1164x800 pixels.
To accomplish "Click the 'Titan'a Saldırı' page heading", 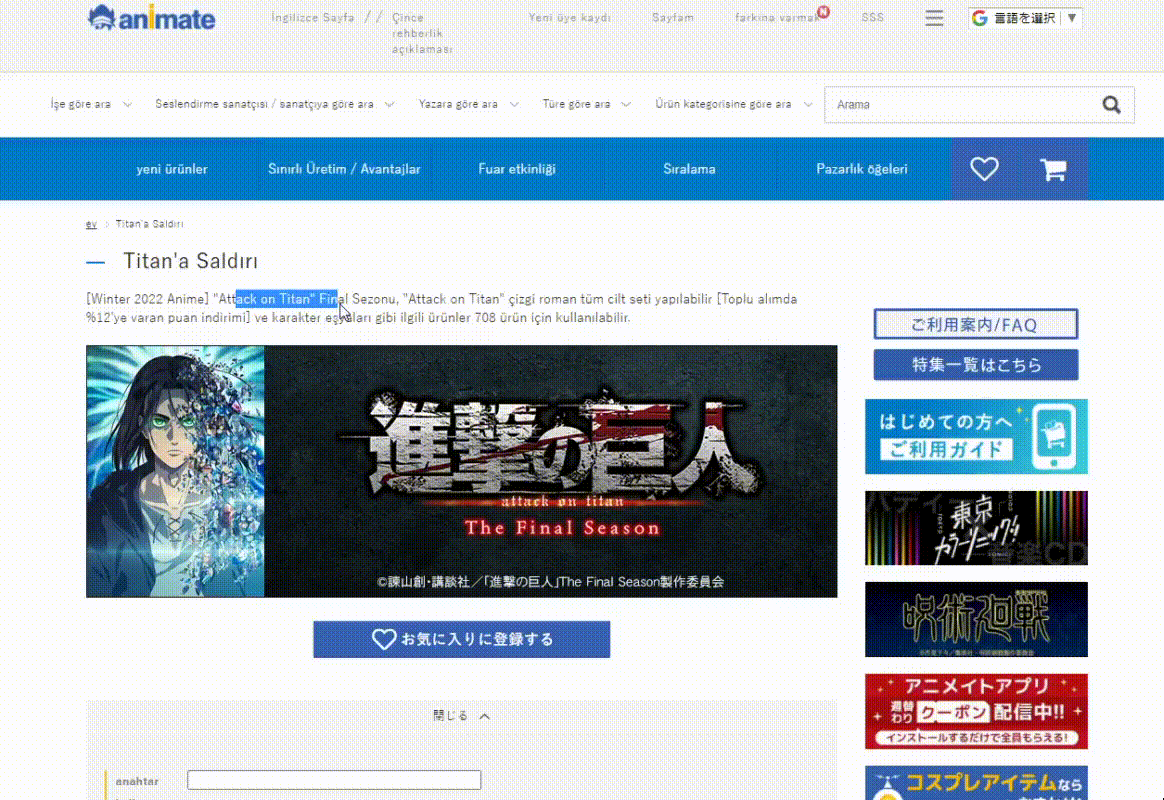I will [x=190, y=261].
